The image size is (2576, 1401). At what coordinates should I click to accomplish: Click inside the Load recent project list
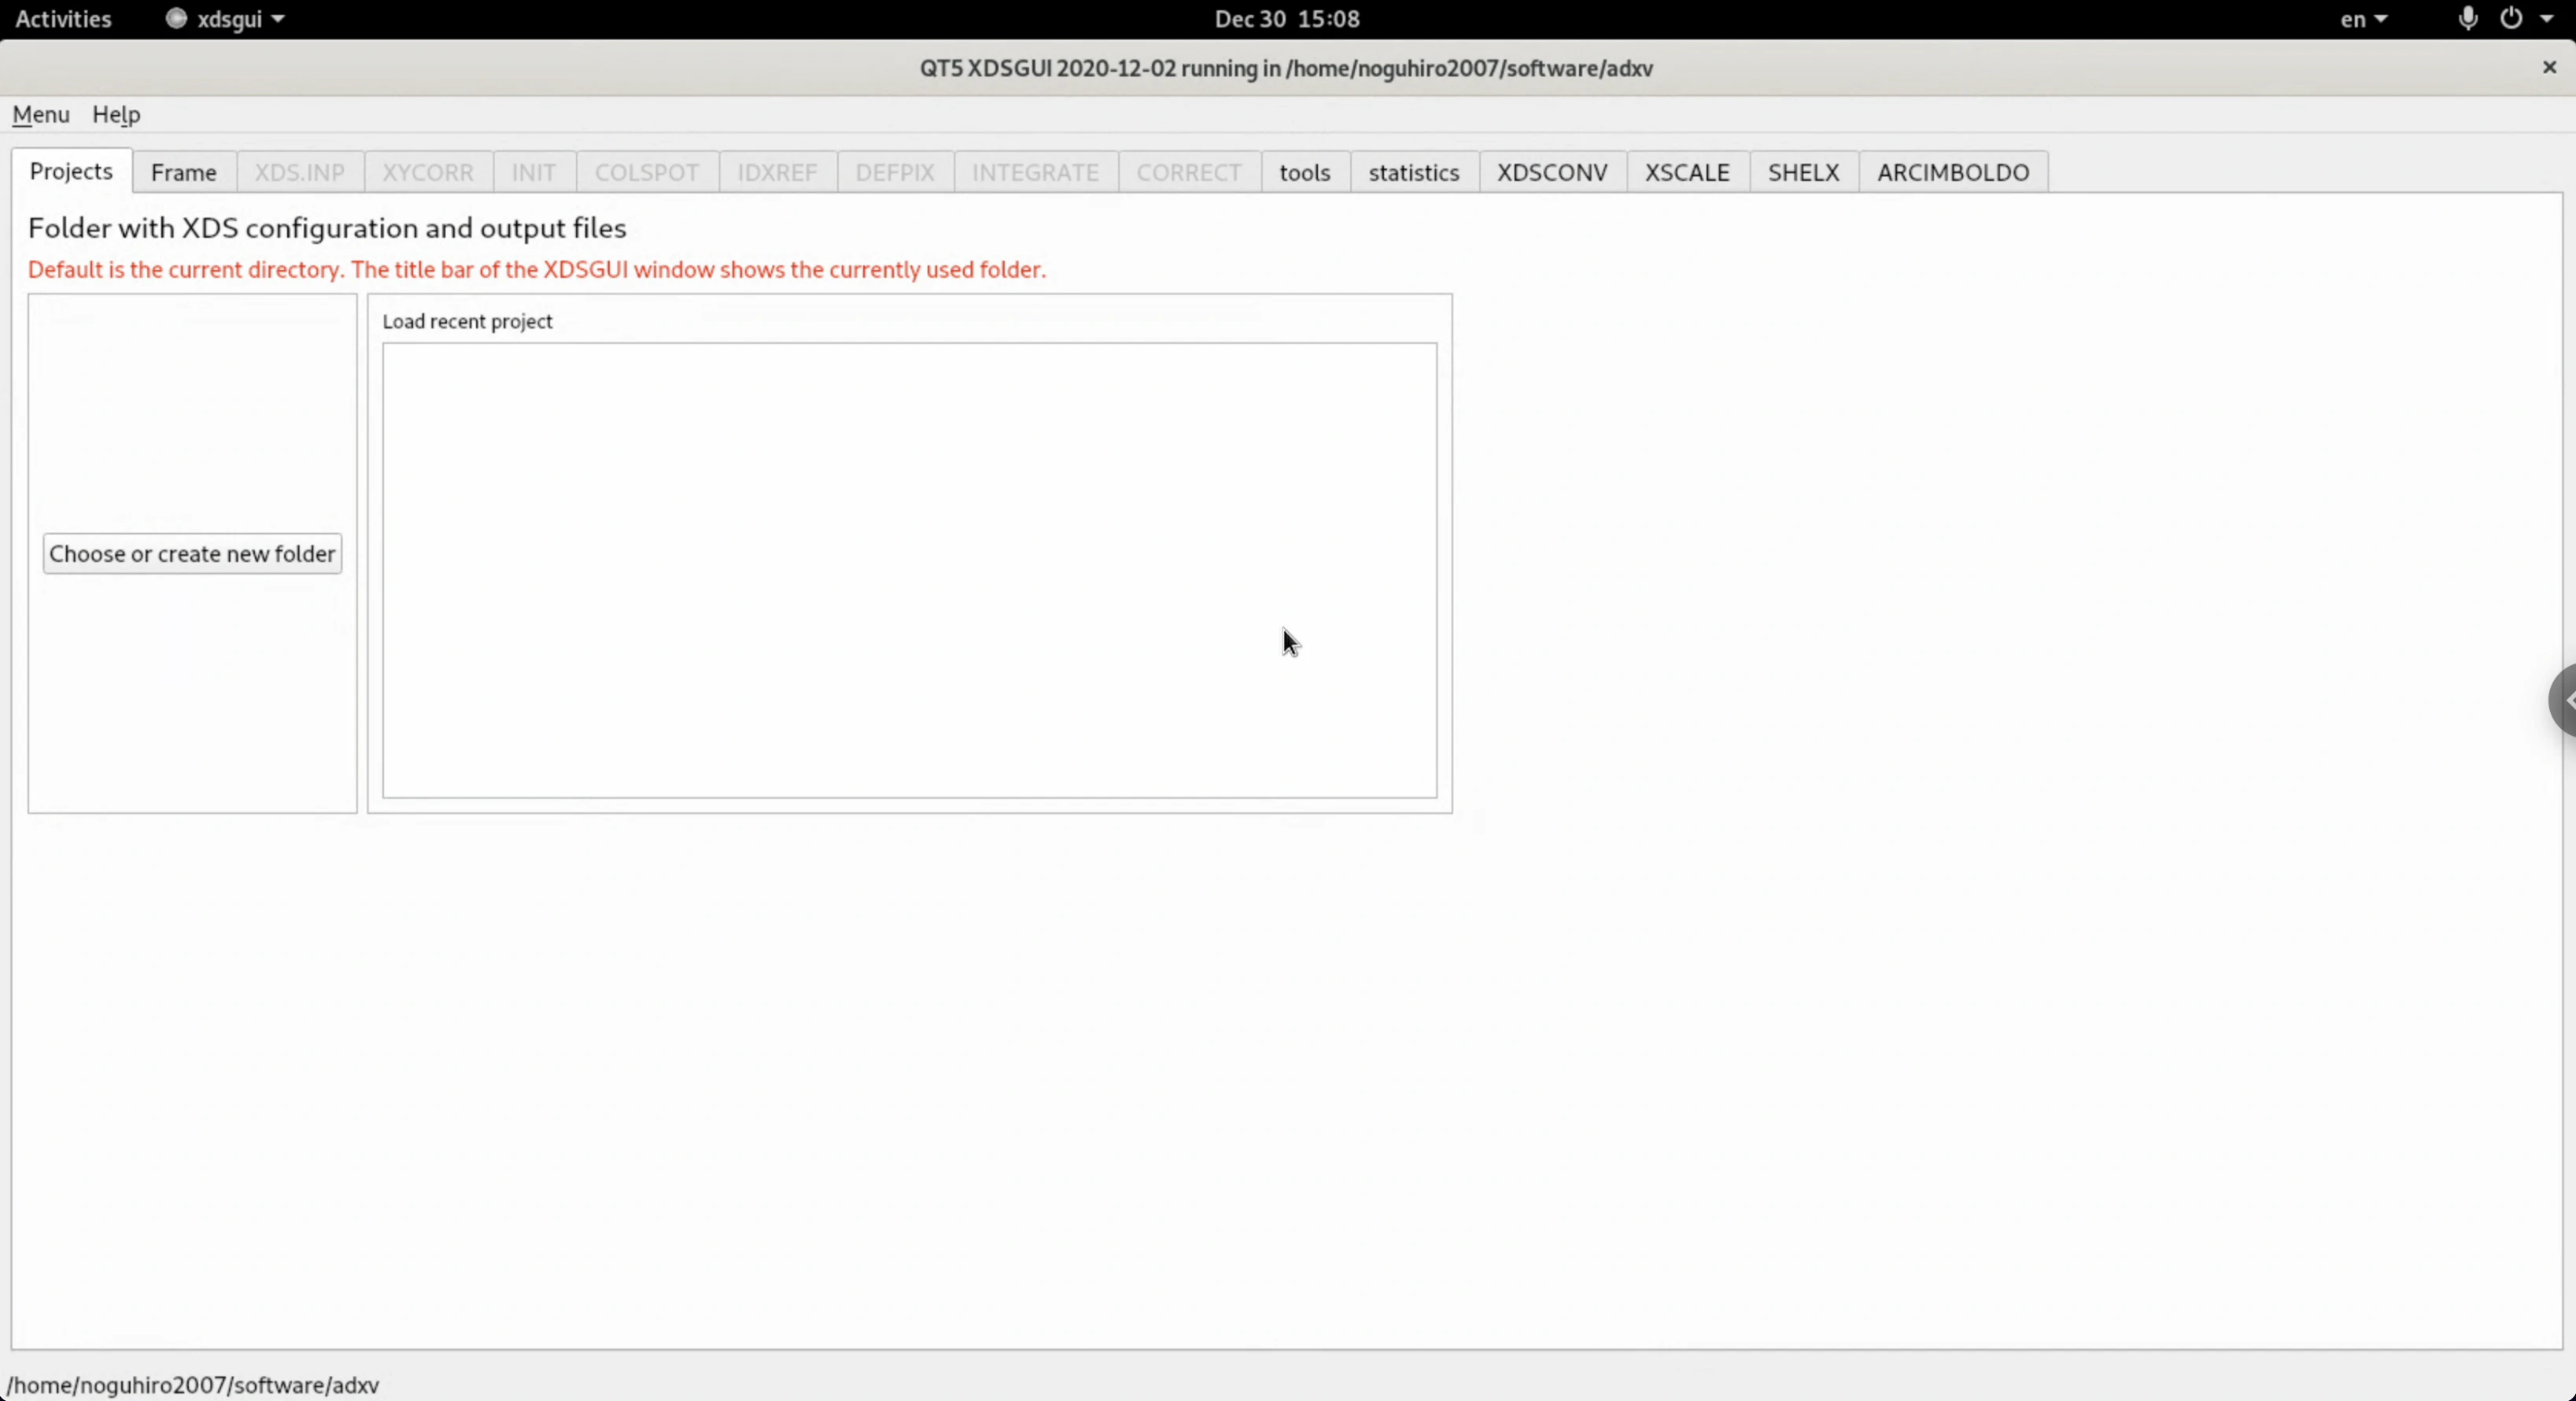pyautogui.click(x=909, y=570)
